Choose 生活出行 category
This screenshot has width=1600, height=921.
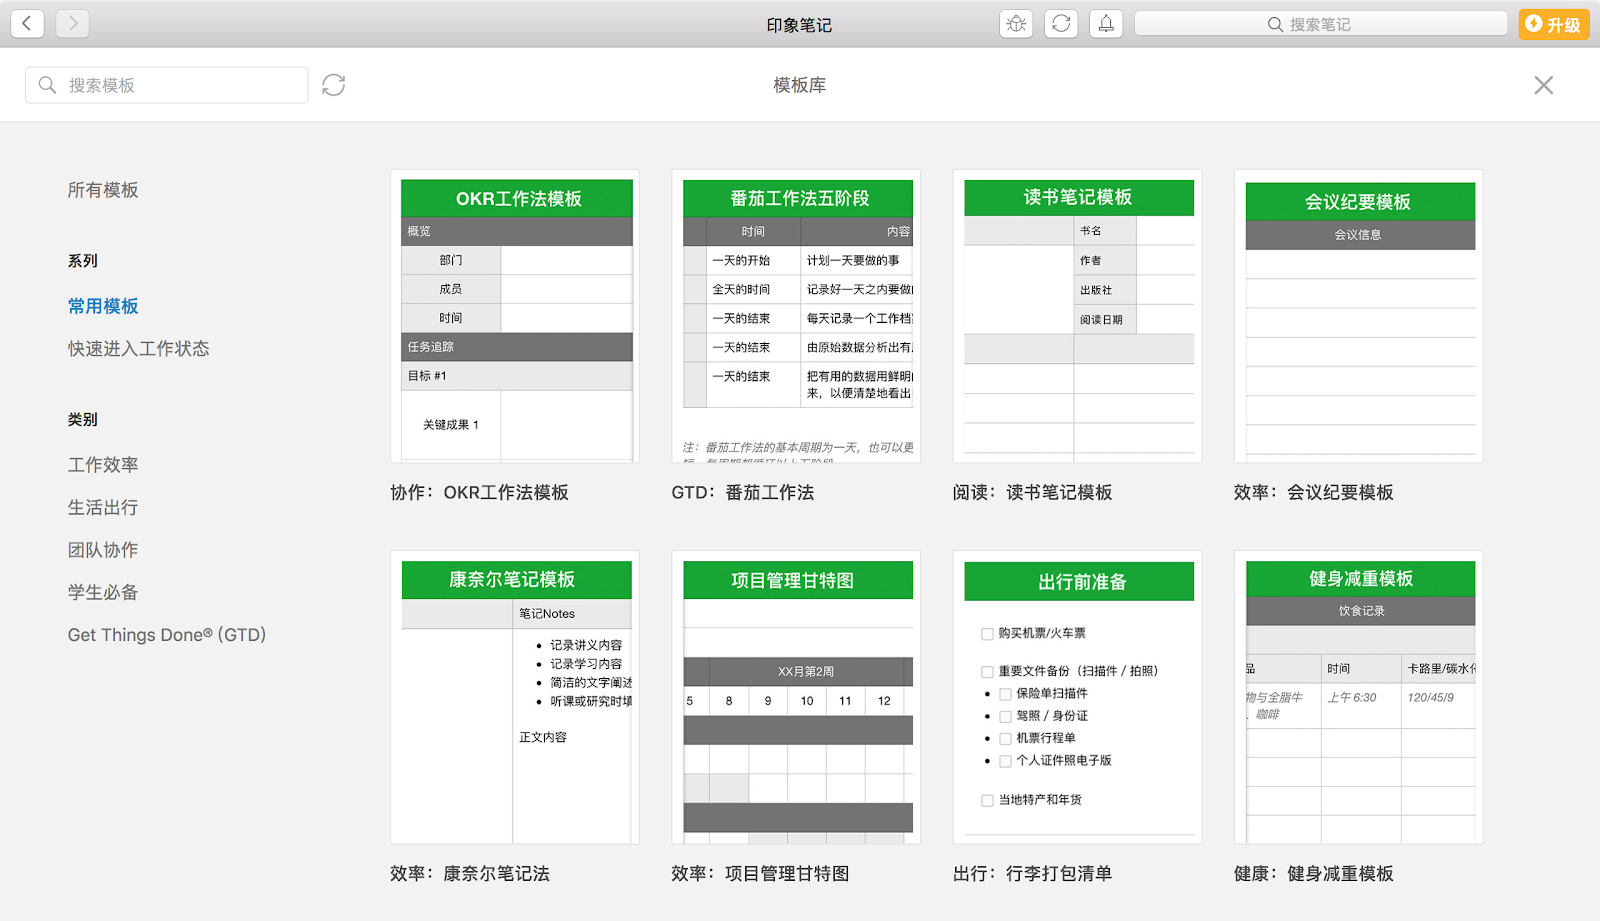point(103,508)
